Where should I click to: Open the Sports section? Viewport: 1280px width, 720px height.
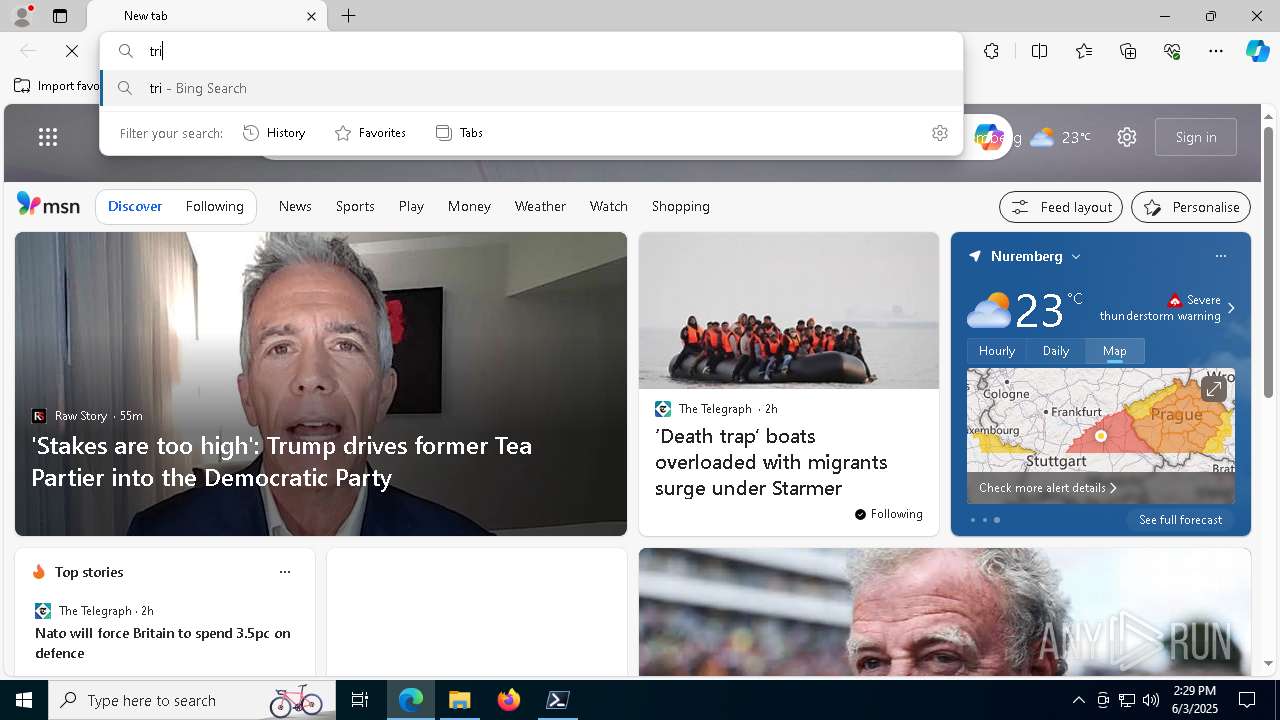(355, 206)
